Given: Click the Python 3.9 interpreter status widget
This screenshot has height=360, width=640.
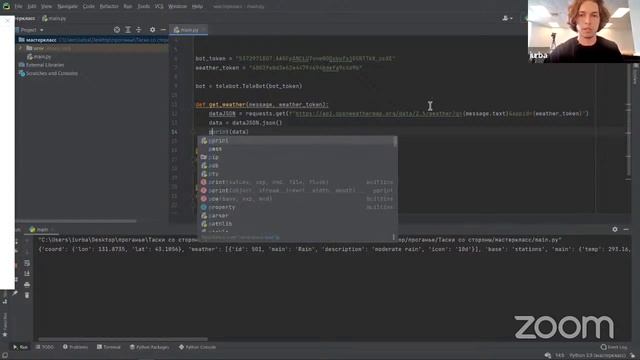Looking at the screenshot, I should pyautogui.click(x=597, y=356).
